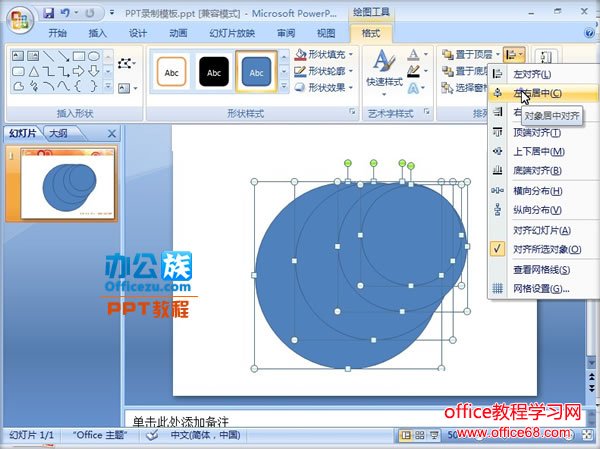
Task: Open the 设计 ribbon tab
Action: pos(138,33)
